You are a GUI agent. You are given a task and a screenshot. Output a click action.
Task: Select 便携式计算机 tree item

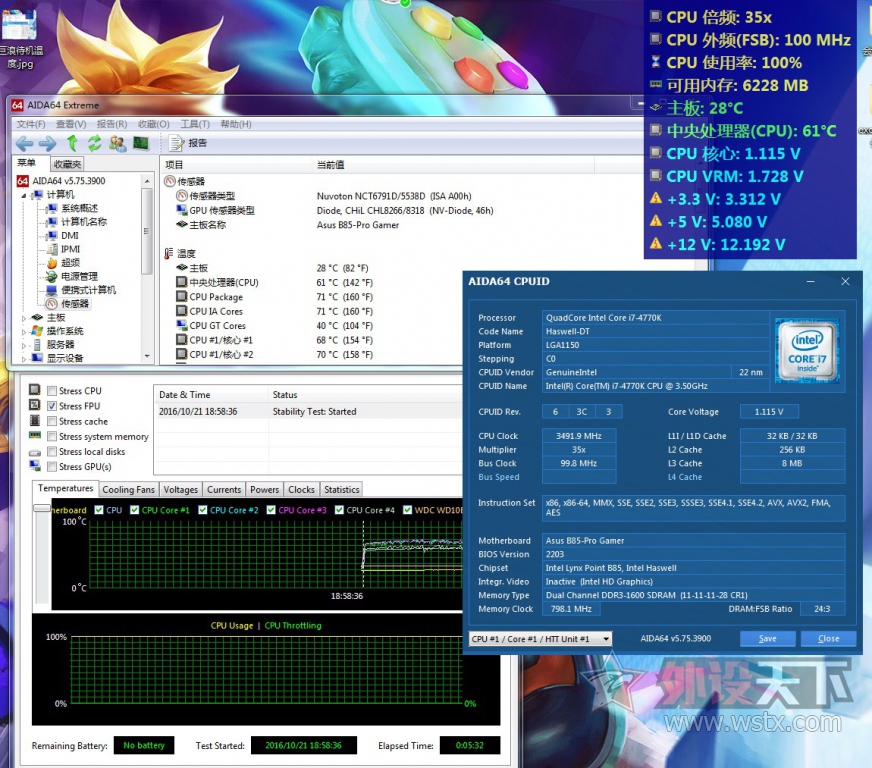(88, 290)
